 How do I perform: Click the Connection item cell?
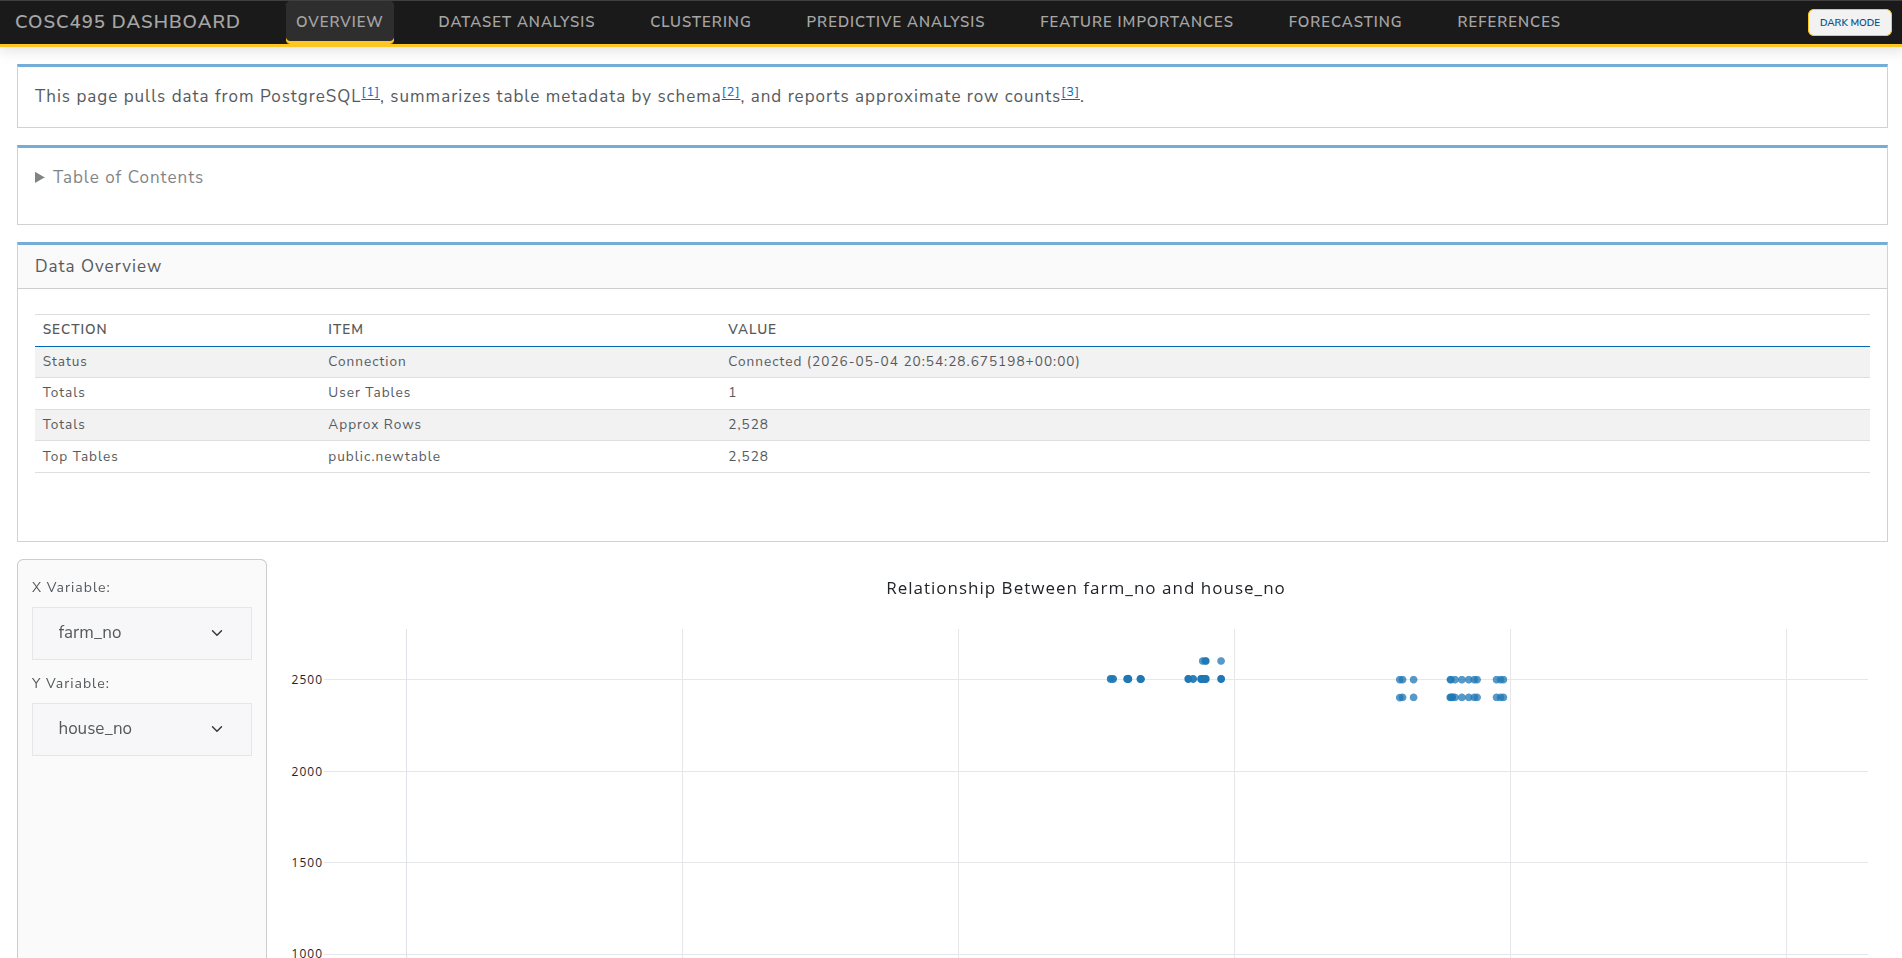tap(367, 361)
